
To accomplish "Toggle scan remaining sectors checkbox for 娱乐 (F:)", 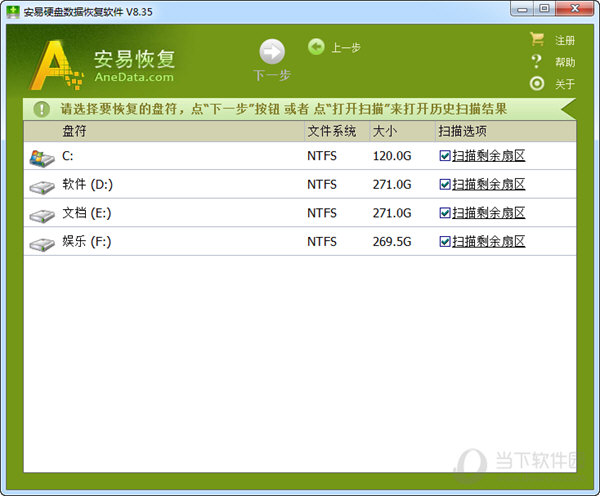I will click(x=445, y=241).
